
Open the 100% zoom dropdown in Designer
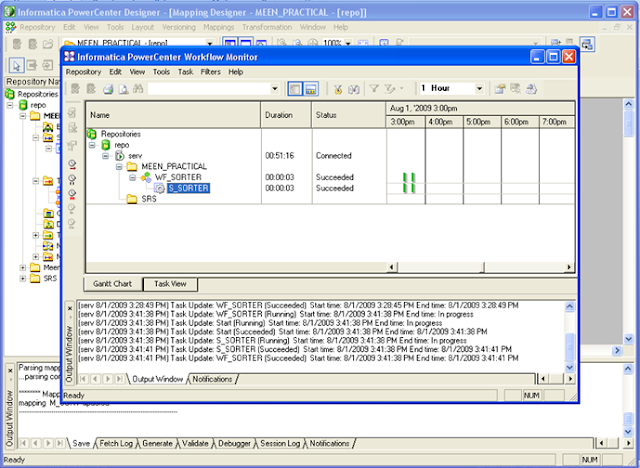tap(348, 43)
